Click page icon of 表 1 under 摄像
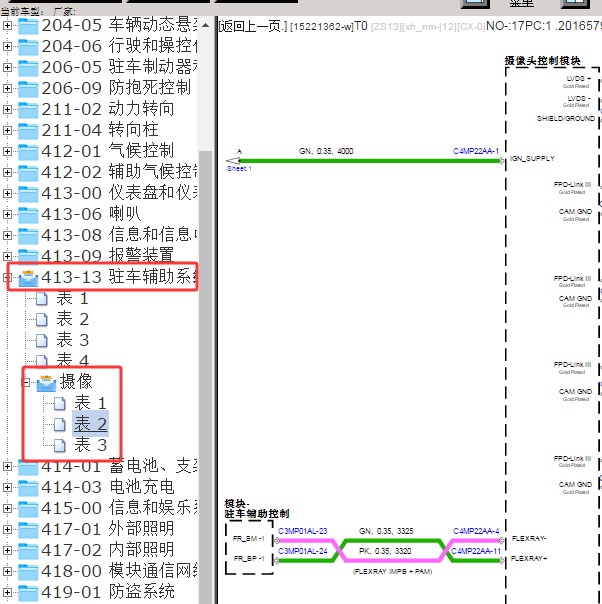 (x=60, y=404)
